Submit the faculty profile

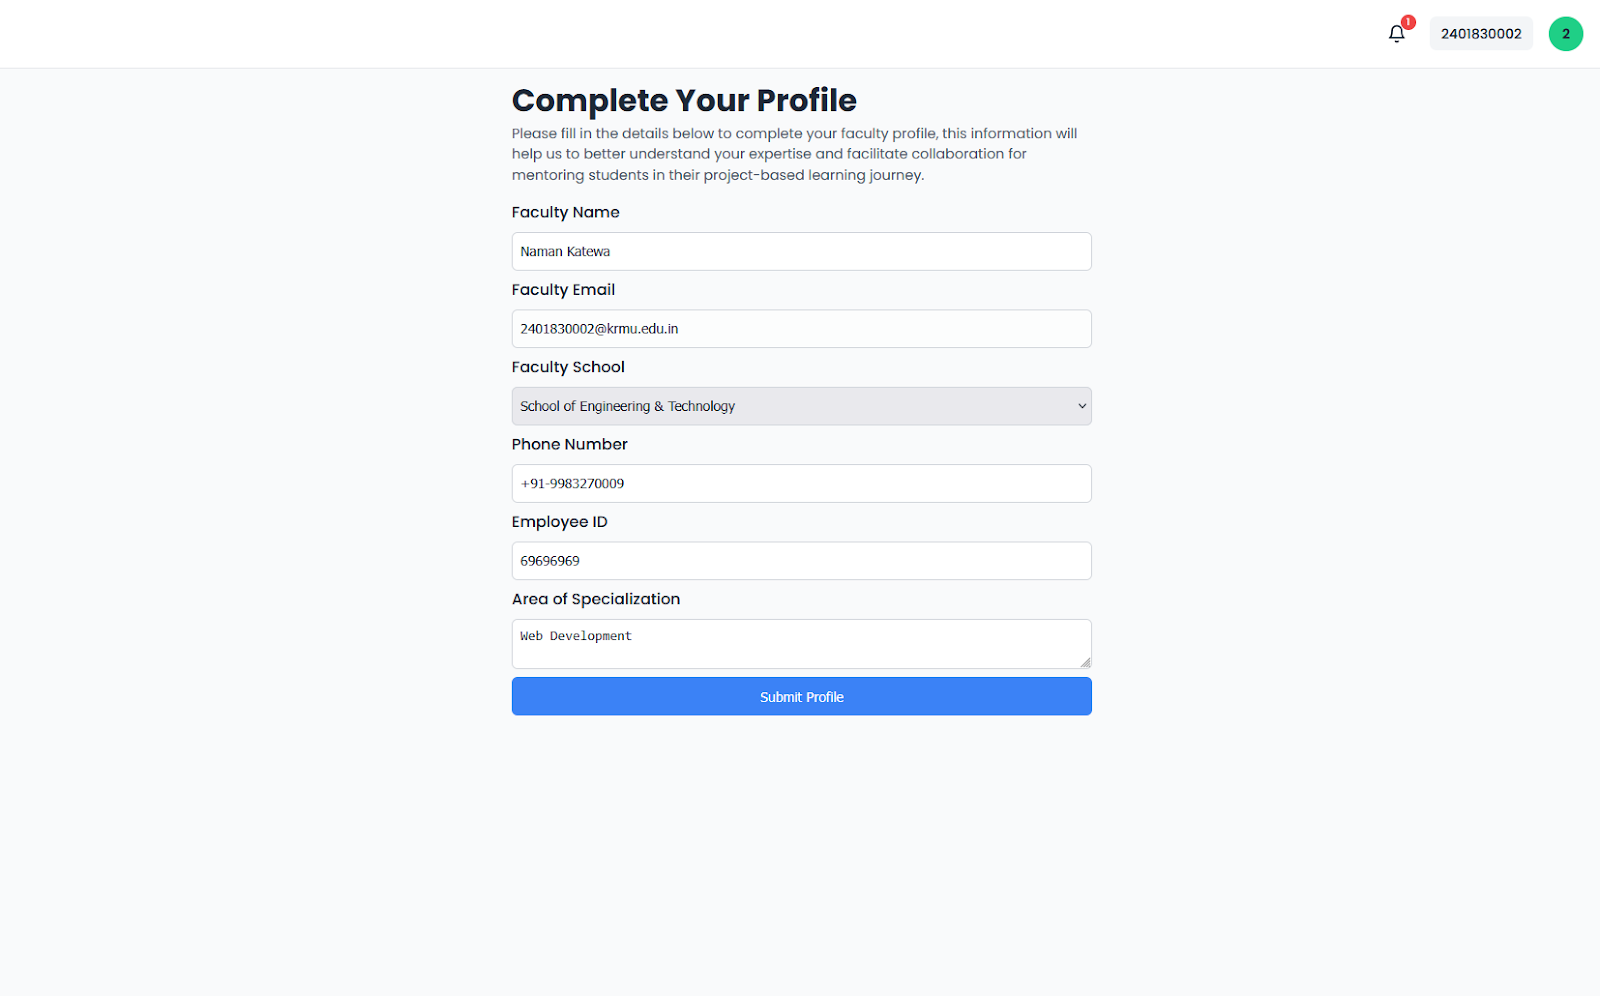(801, 696)
